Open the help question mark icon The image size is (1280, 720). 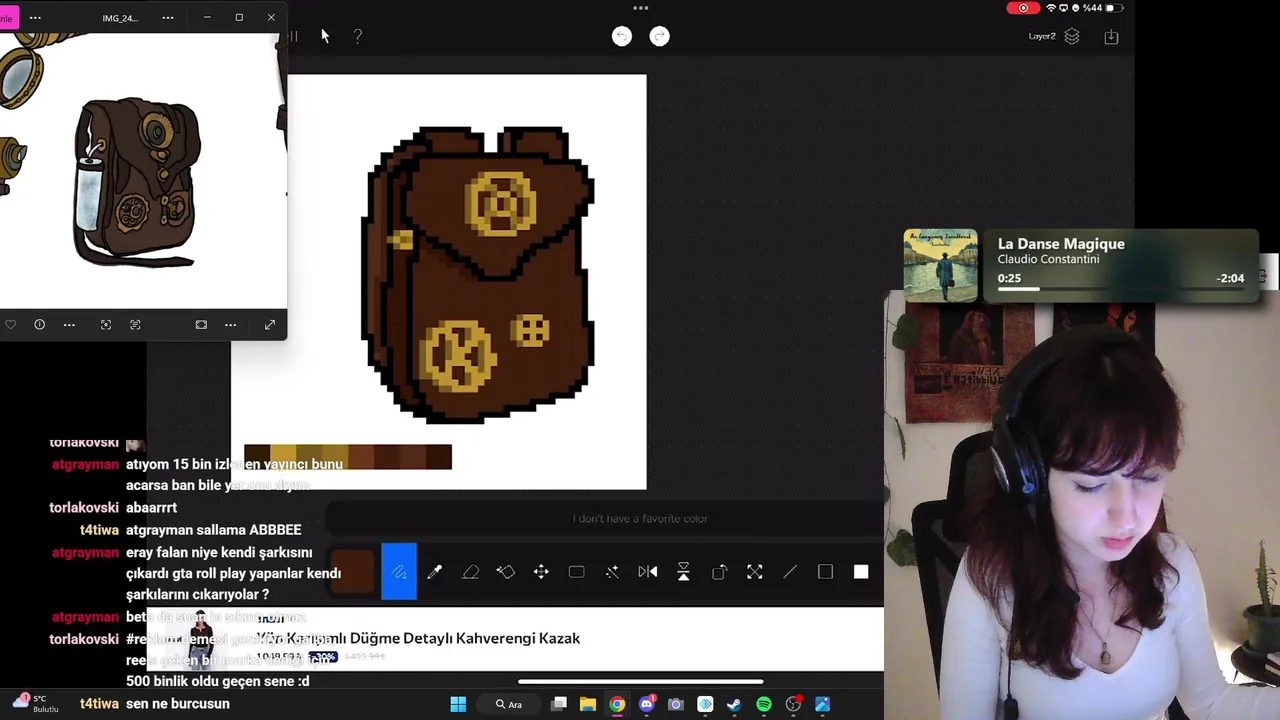point(358,36)
